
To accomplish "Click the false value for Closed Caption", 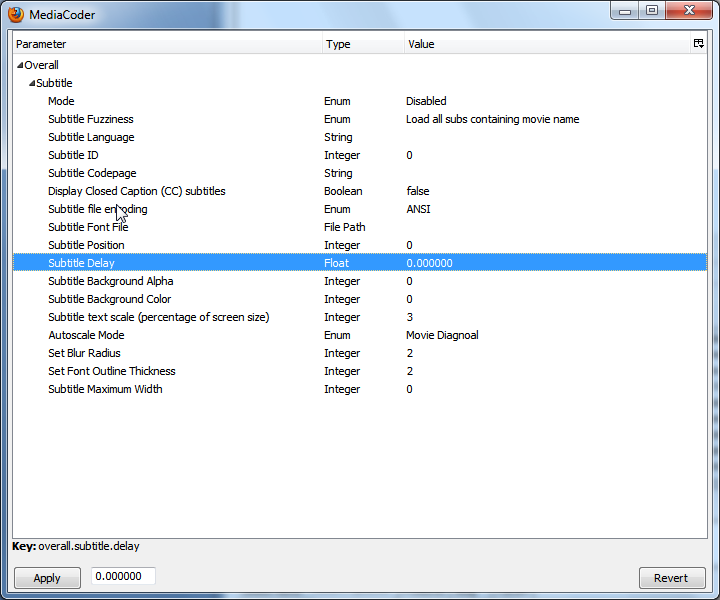I will 418,191.
